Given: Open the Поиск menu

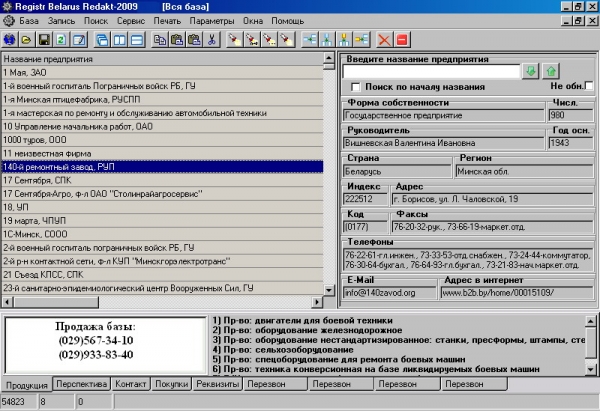Looking at the screenshot, I should pos(96,21).
